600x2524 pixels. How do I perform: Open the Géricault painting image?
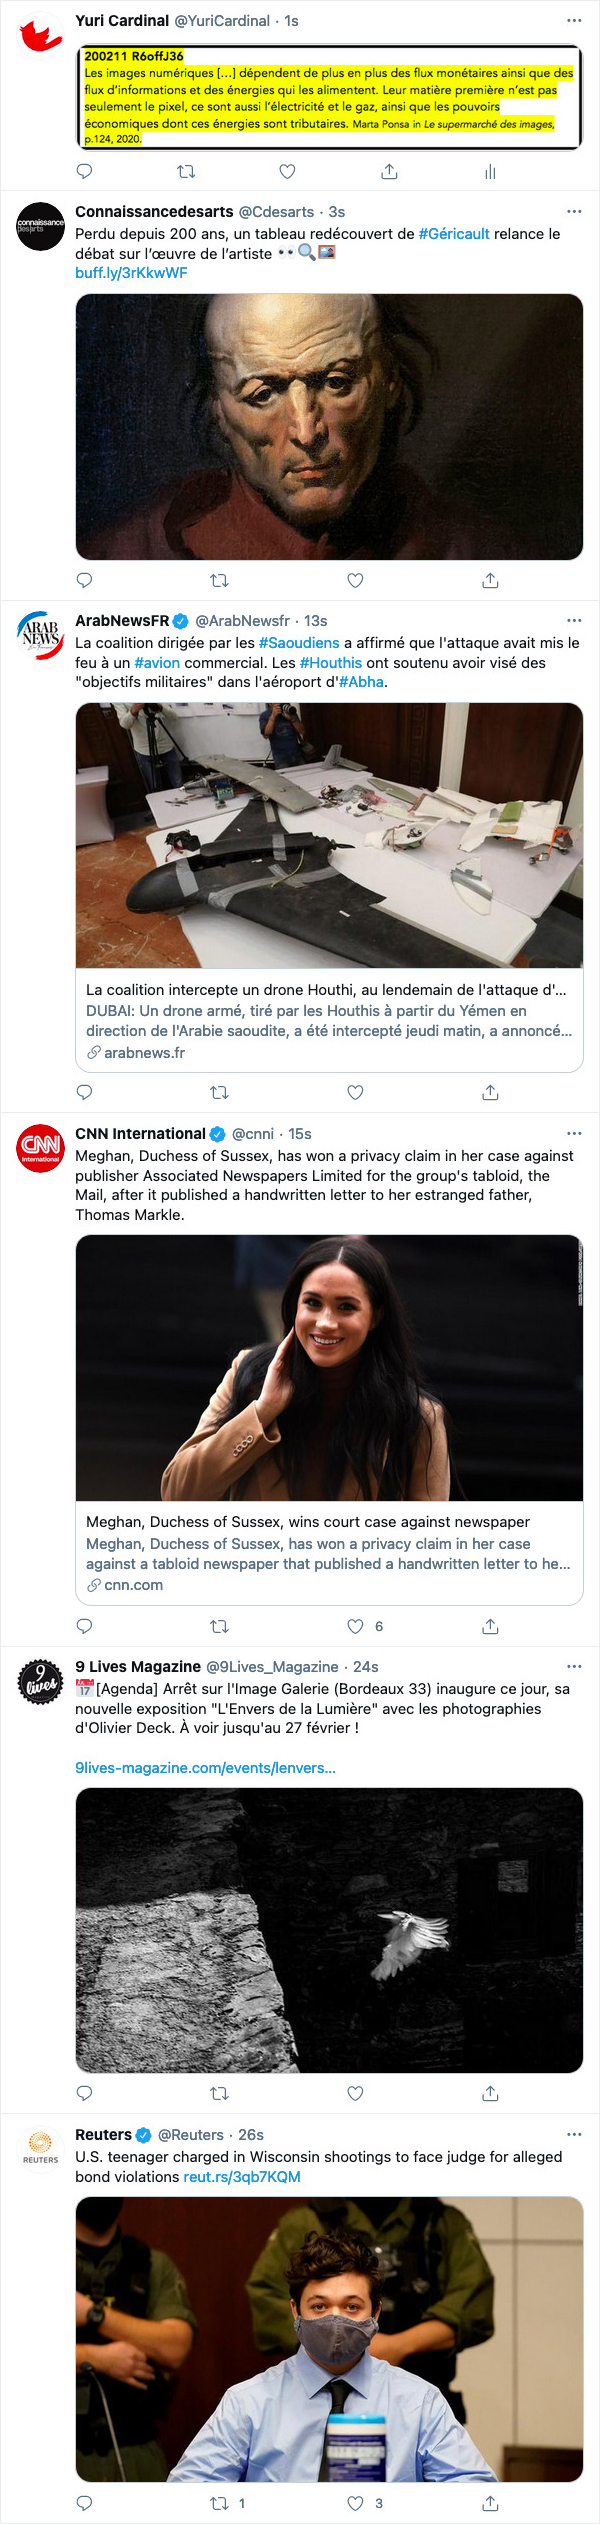329,427
